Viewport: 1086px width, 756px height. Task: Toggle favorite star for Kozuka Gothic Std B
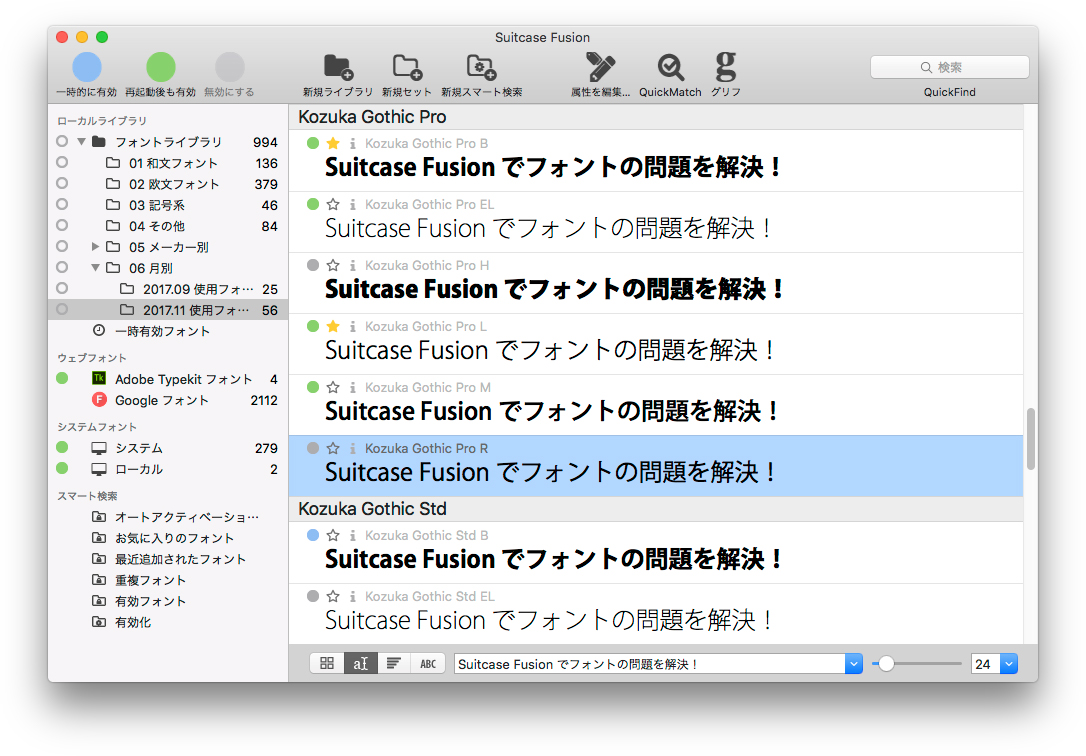tap(333, 535)
